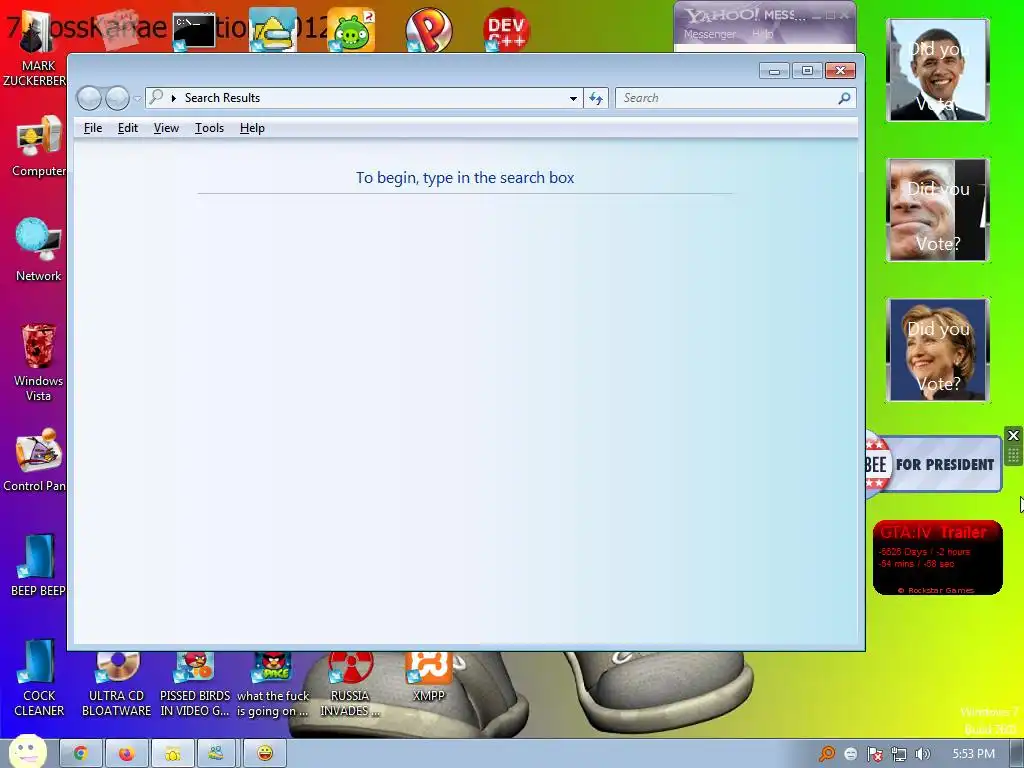This screenshot has height=768, width=1024.
Task: Click the network tray icon
Action: 899,754
